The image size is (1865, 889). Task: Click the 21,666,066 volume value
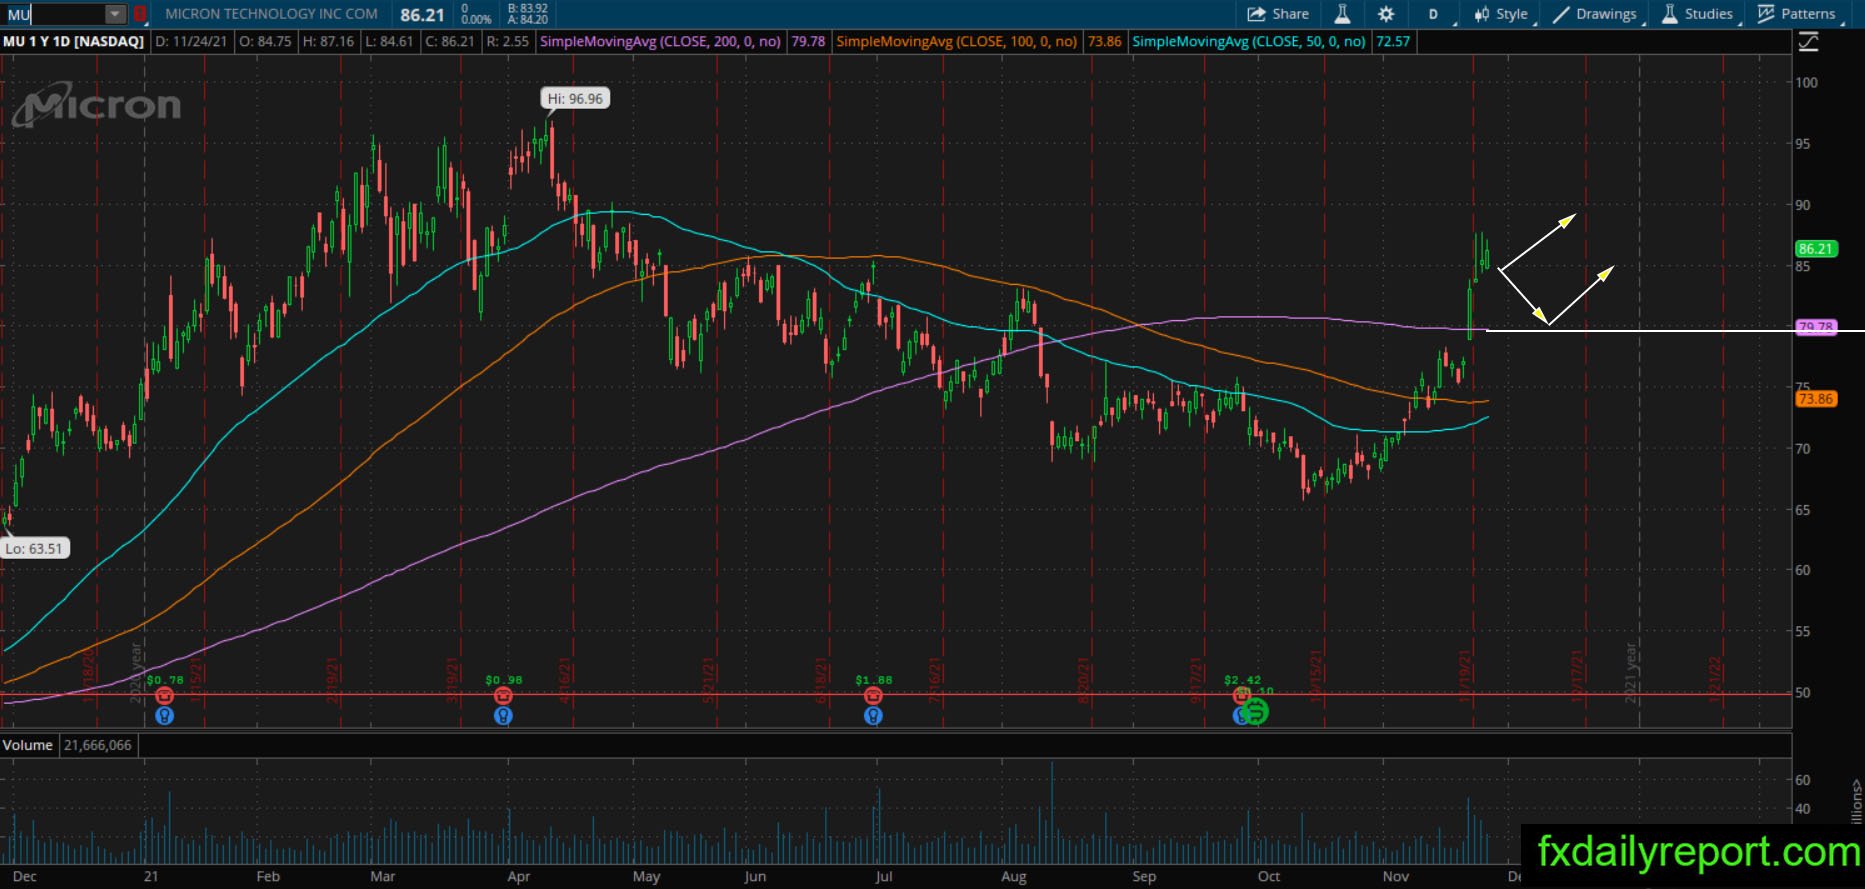tap(98, 745)
